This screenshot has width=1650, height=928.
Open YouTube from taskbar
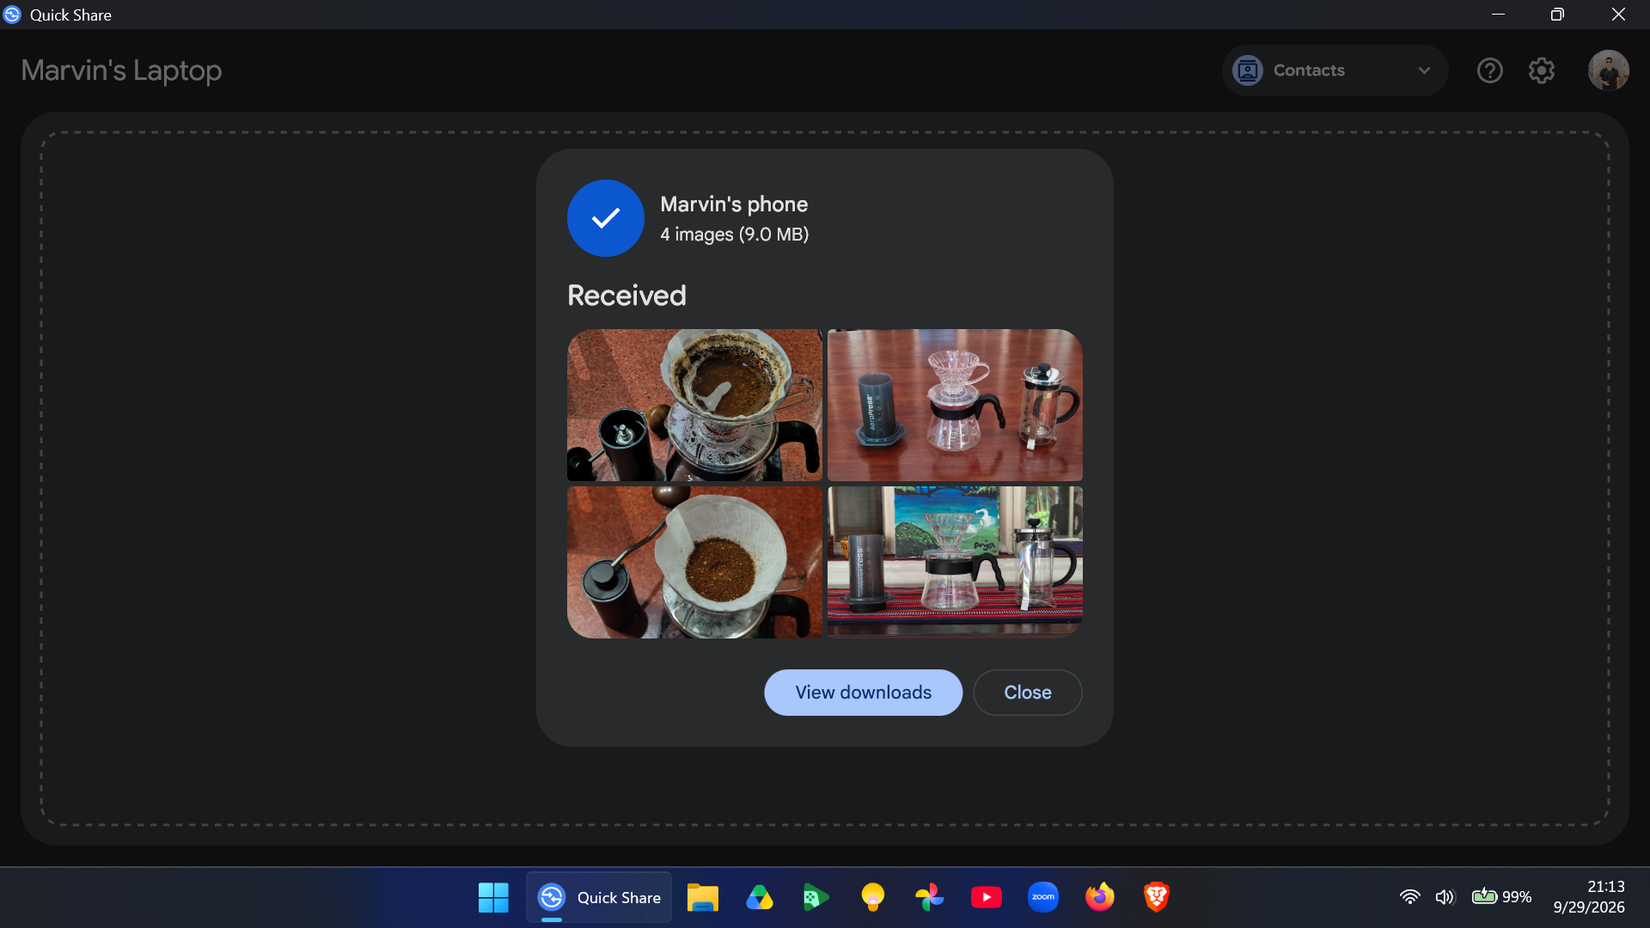tap(986, 897)
